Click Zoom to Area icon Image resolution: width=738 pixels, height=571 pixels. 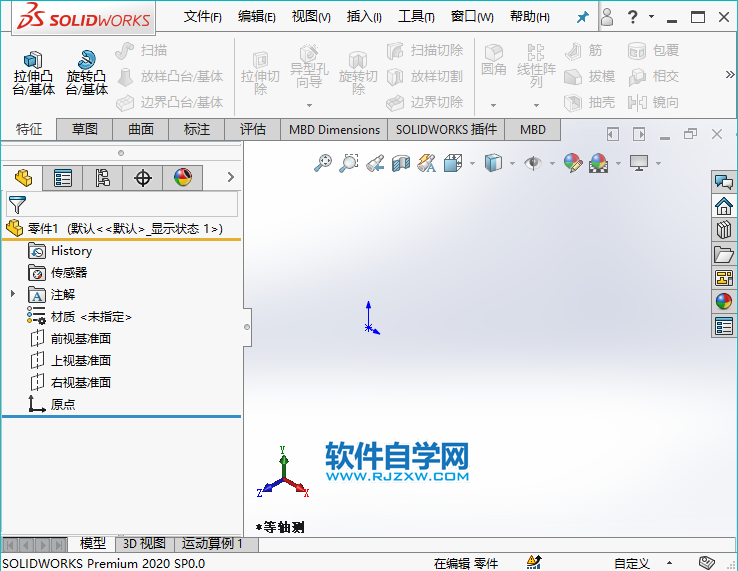coord(349,163)
